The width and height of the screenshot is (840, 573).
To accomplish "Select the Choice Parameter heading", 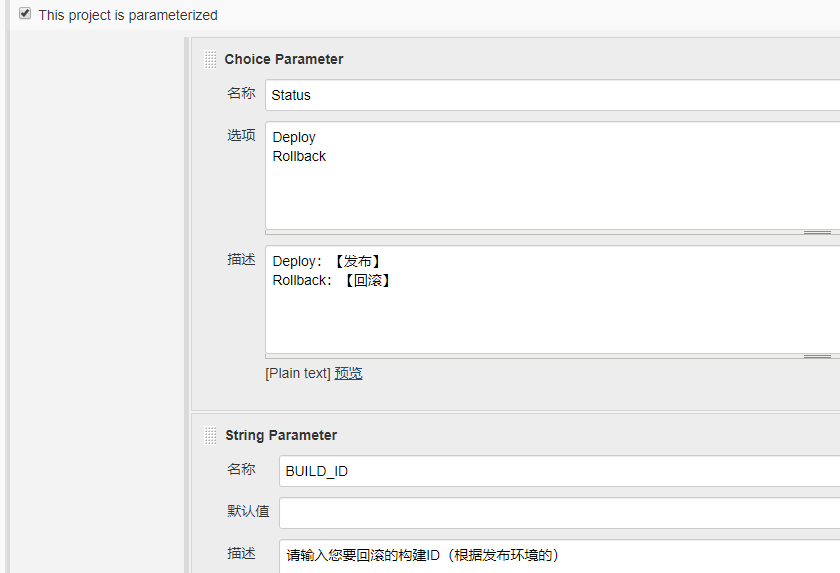I will 284,59.
